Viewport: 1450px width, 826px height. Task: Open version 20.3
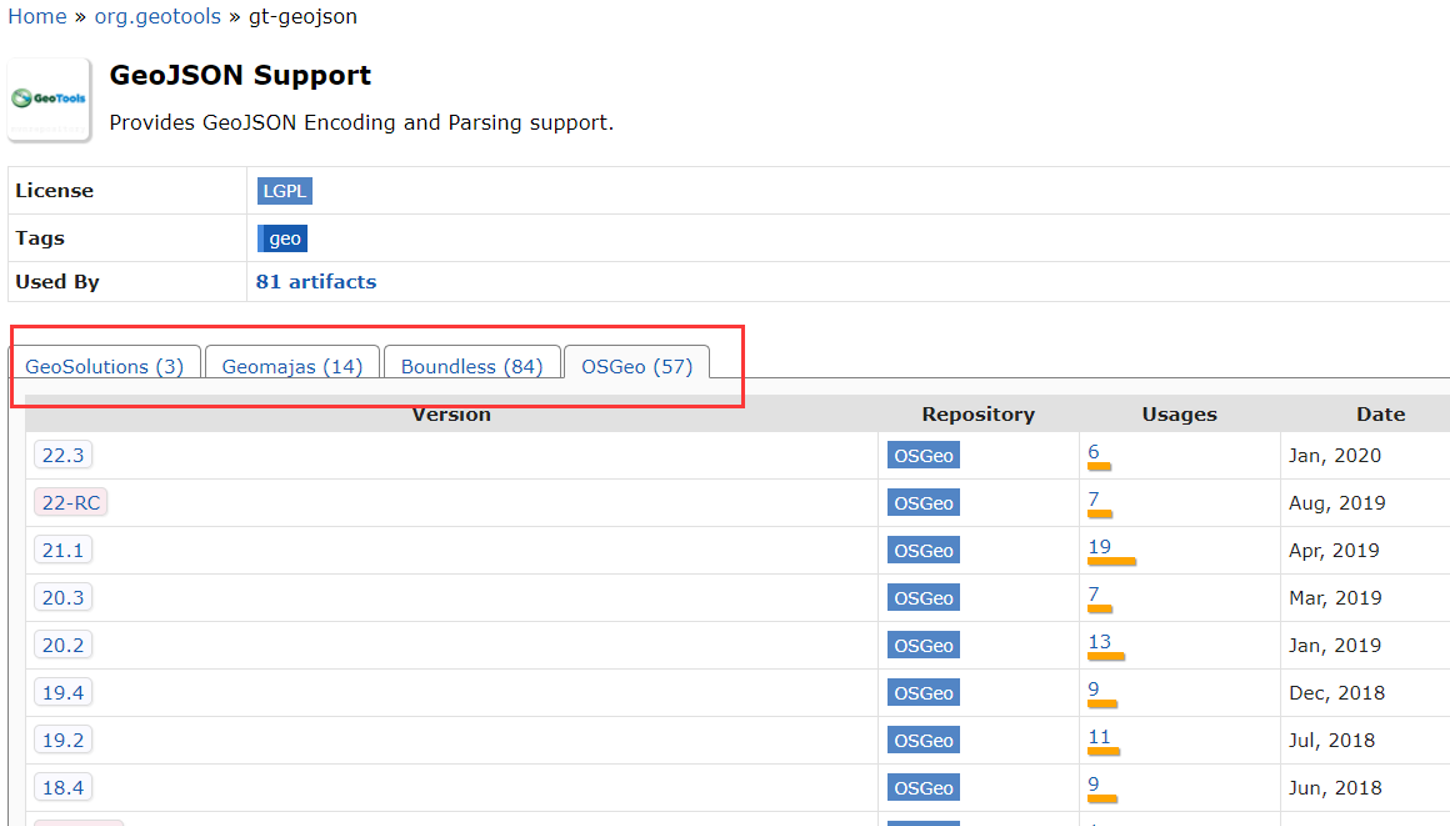point(63,597)
